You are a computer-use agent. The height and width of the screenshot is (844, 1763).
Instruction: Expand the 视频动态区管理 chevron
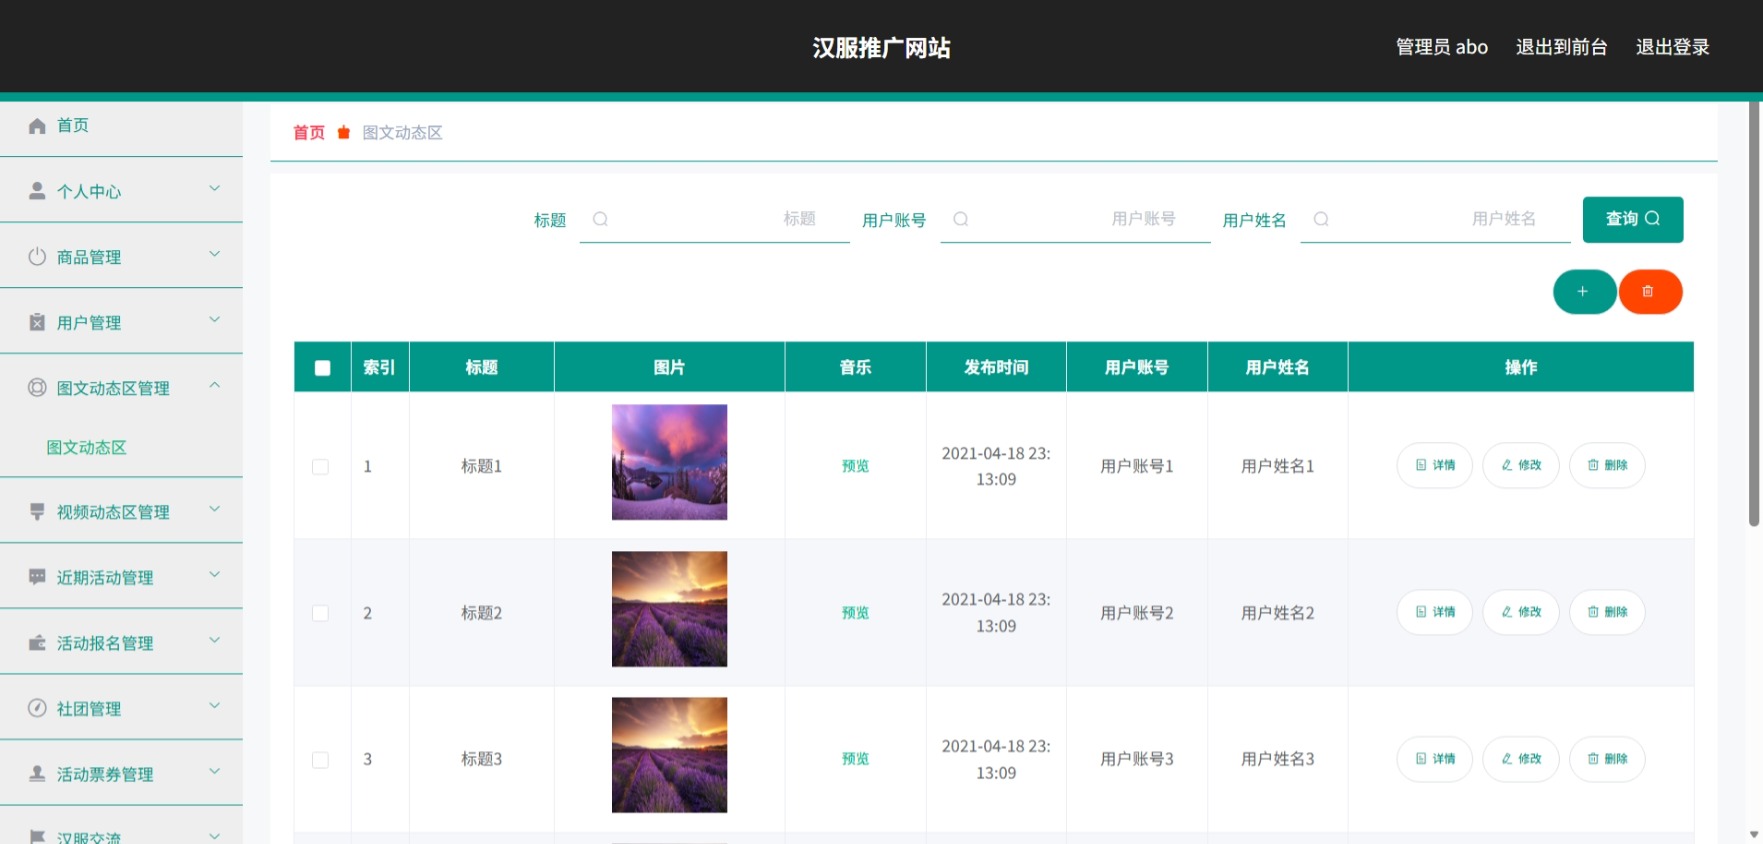coord(214,509)
